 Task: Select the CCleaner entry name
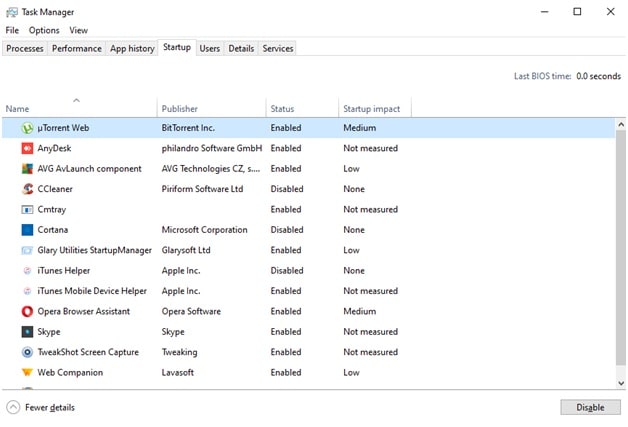click(x=55, y=189)
